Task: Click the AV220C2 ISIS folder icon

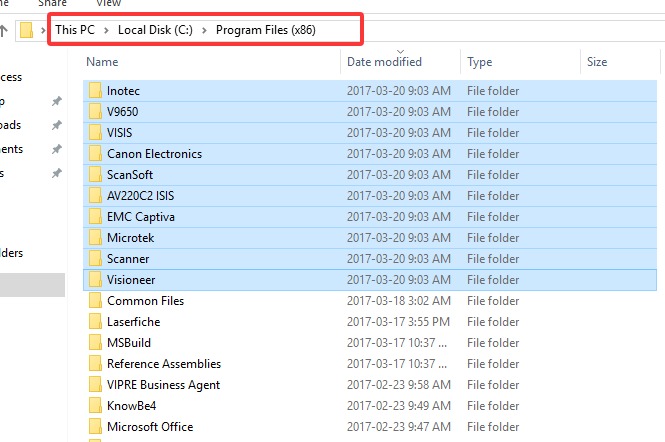Action: coord(95,196)
